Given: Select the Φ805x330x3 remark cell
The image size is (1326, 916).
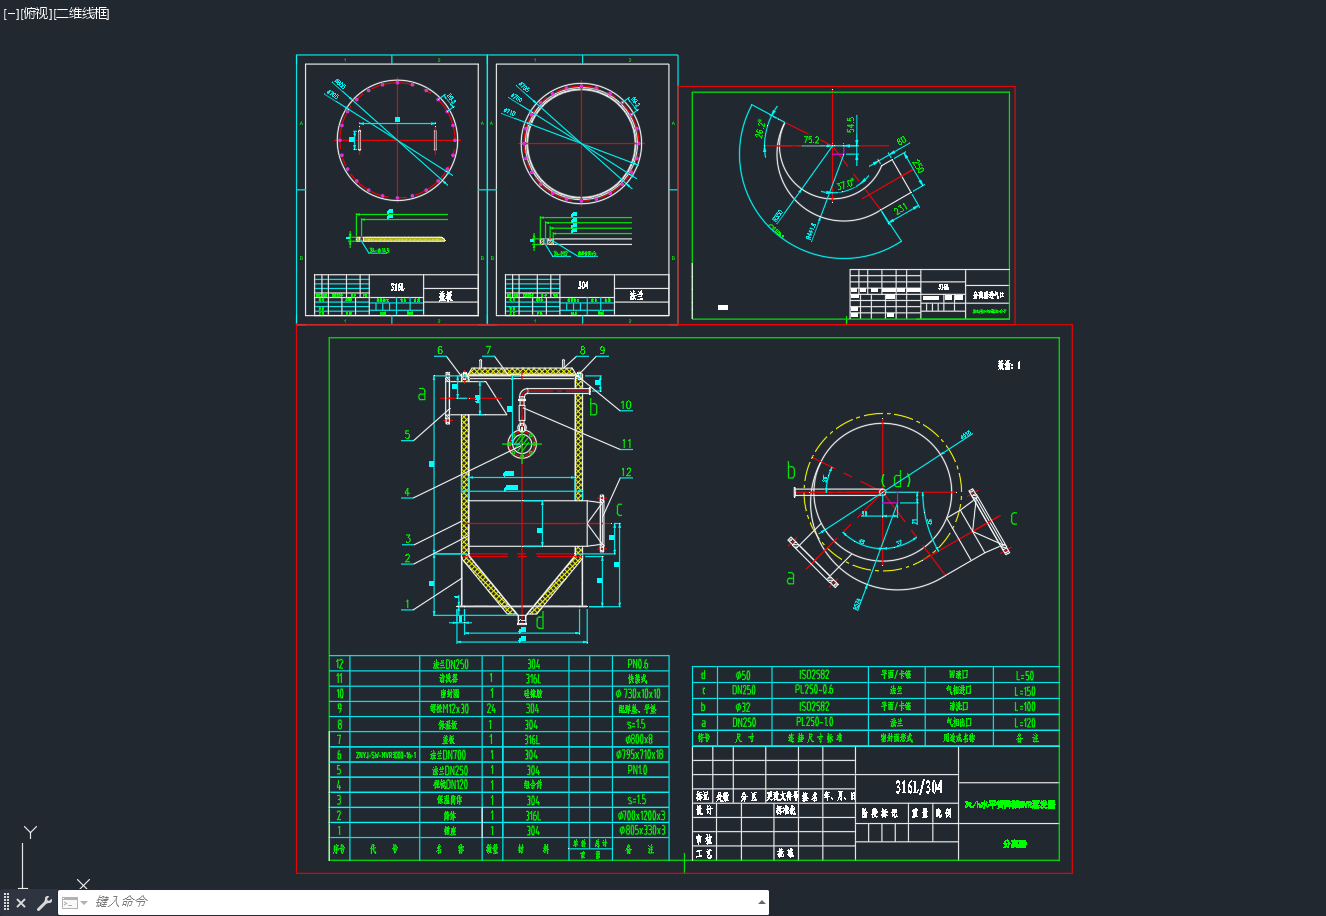Looking at the screenshot, I should (x=640, y=831).
